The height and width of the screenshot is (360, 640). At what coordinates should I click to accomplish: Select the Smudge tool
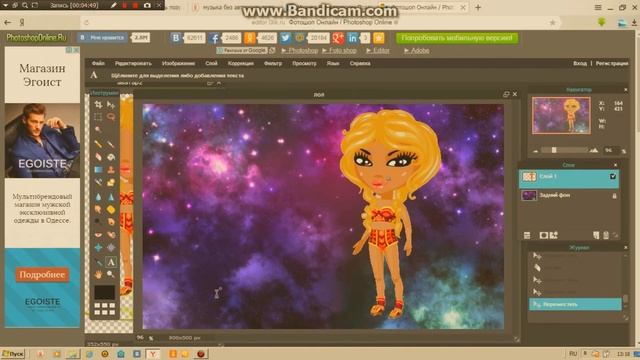point(98,209)
